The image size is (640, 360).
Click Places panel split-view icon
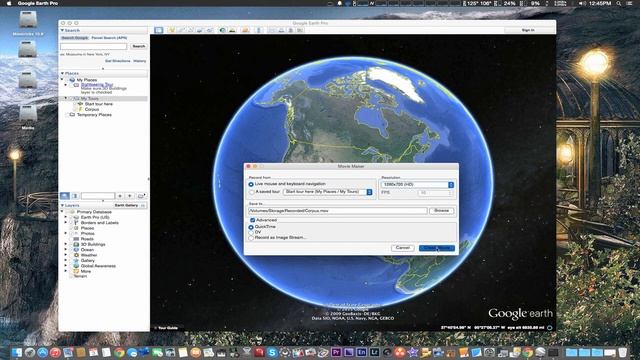click(75, 196)
